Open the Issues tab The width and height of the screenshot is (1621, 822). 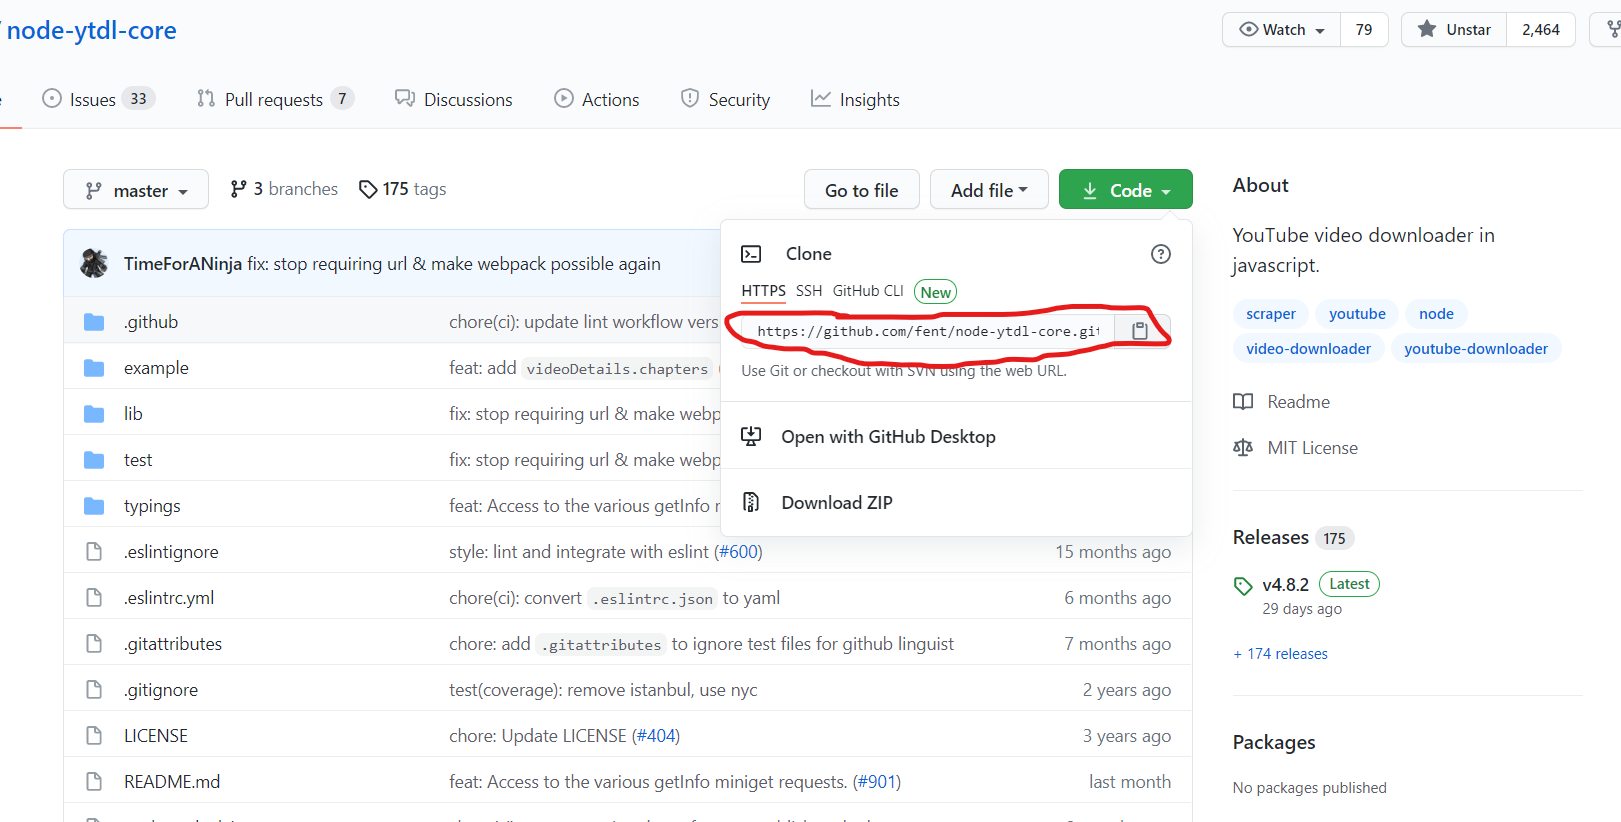tap(98, 99)
